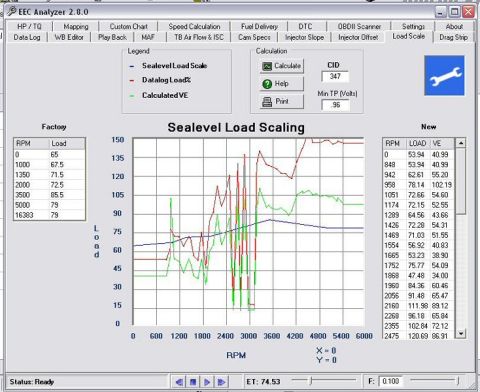Click the New table scroll down arrow
The width and height of the screenshot is (480, 392).
[x=461, y=333]
